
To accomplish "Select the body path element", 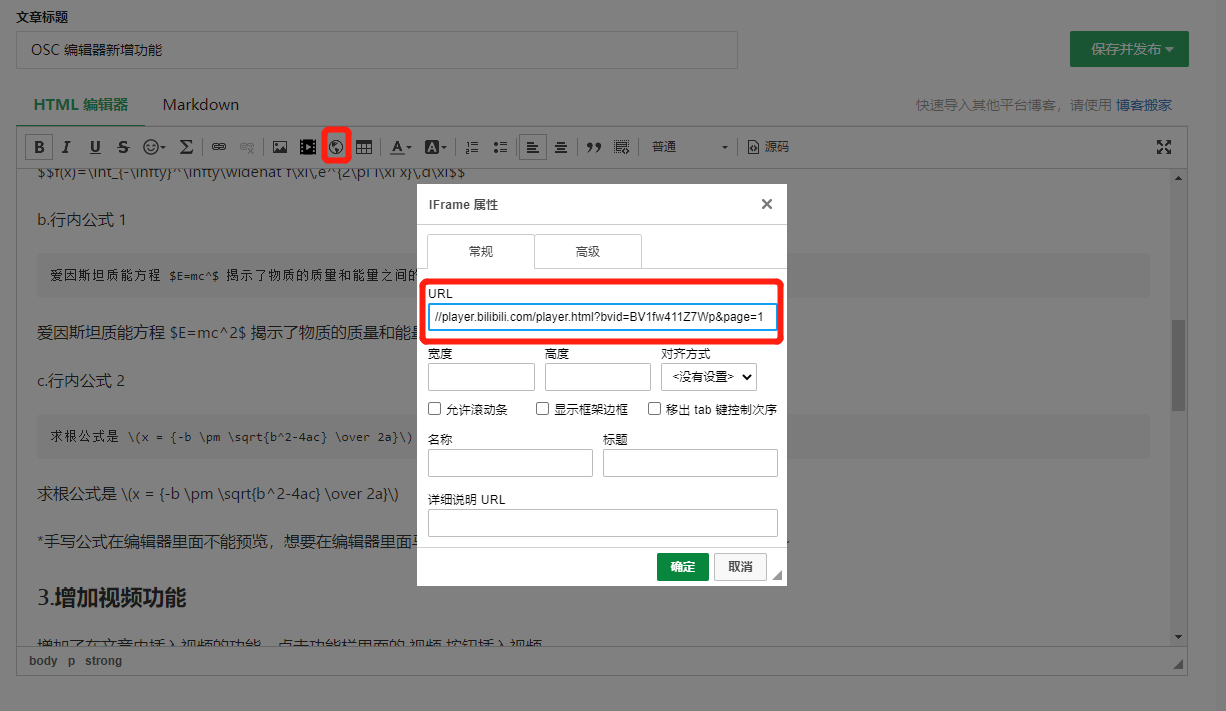I will [x=43, y=661].
